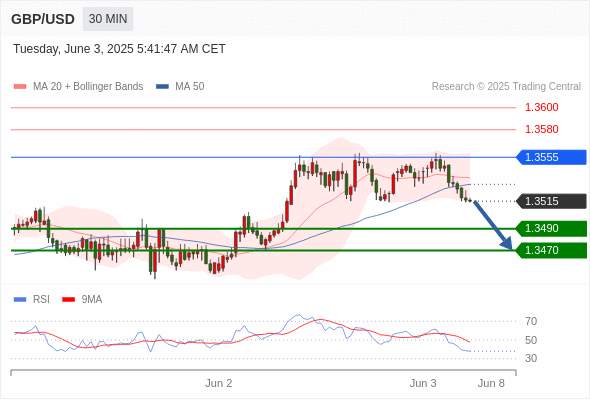Click the black 1.3515 current price tag
The height and width of the screenshot is (400, 590).
[552, 201]
